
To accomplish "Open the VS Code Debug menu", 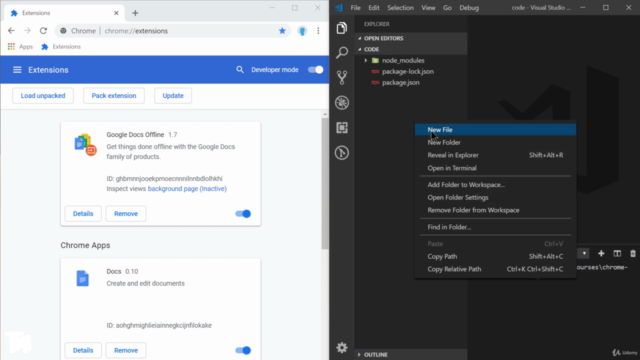I will pyautogui.click(x=469, y=8).
